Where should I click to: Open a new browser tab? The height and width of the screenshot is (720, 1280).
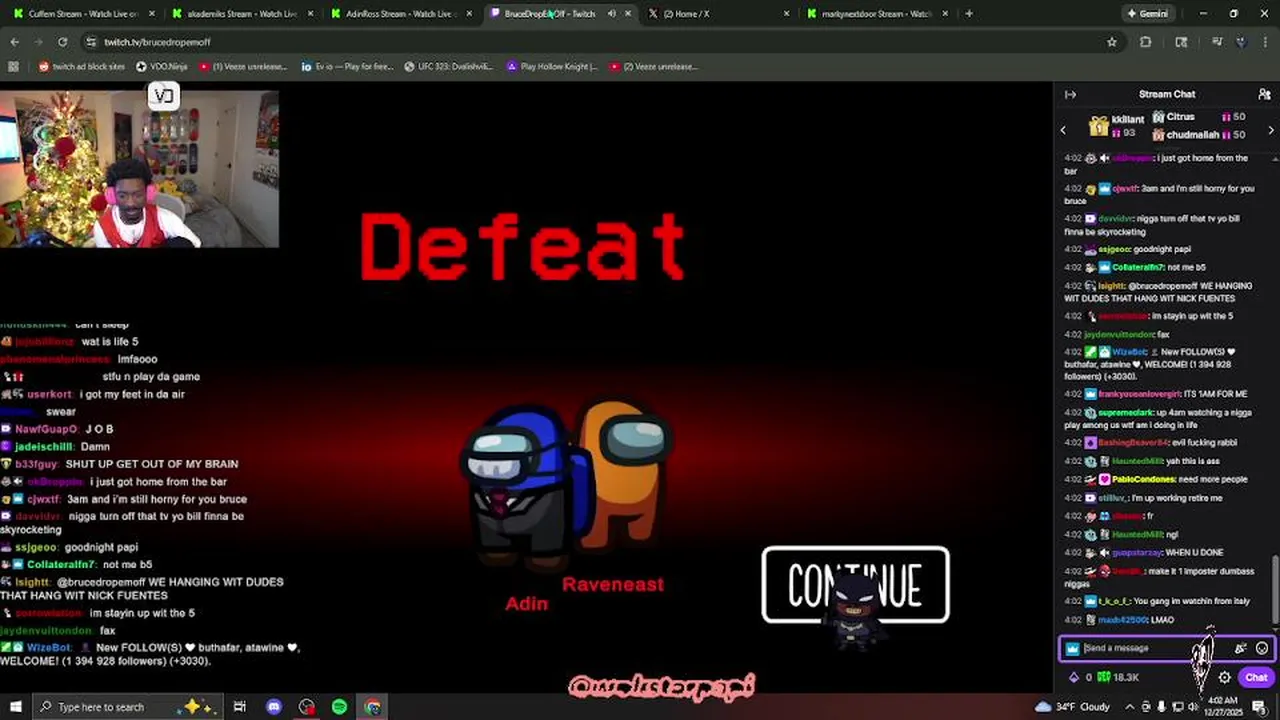point(968,14)
